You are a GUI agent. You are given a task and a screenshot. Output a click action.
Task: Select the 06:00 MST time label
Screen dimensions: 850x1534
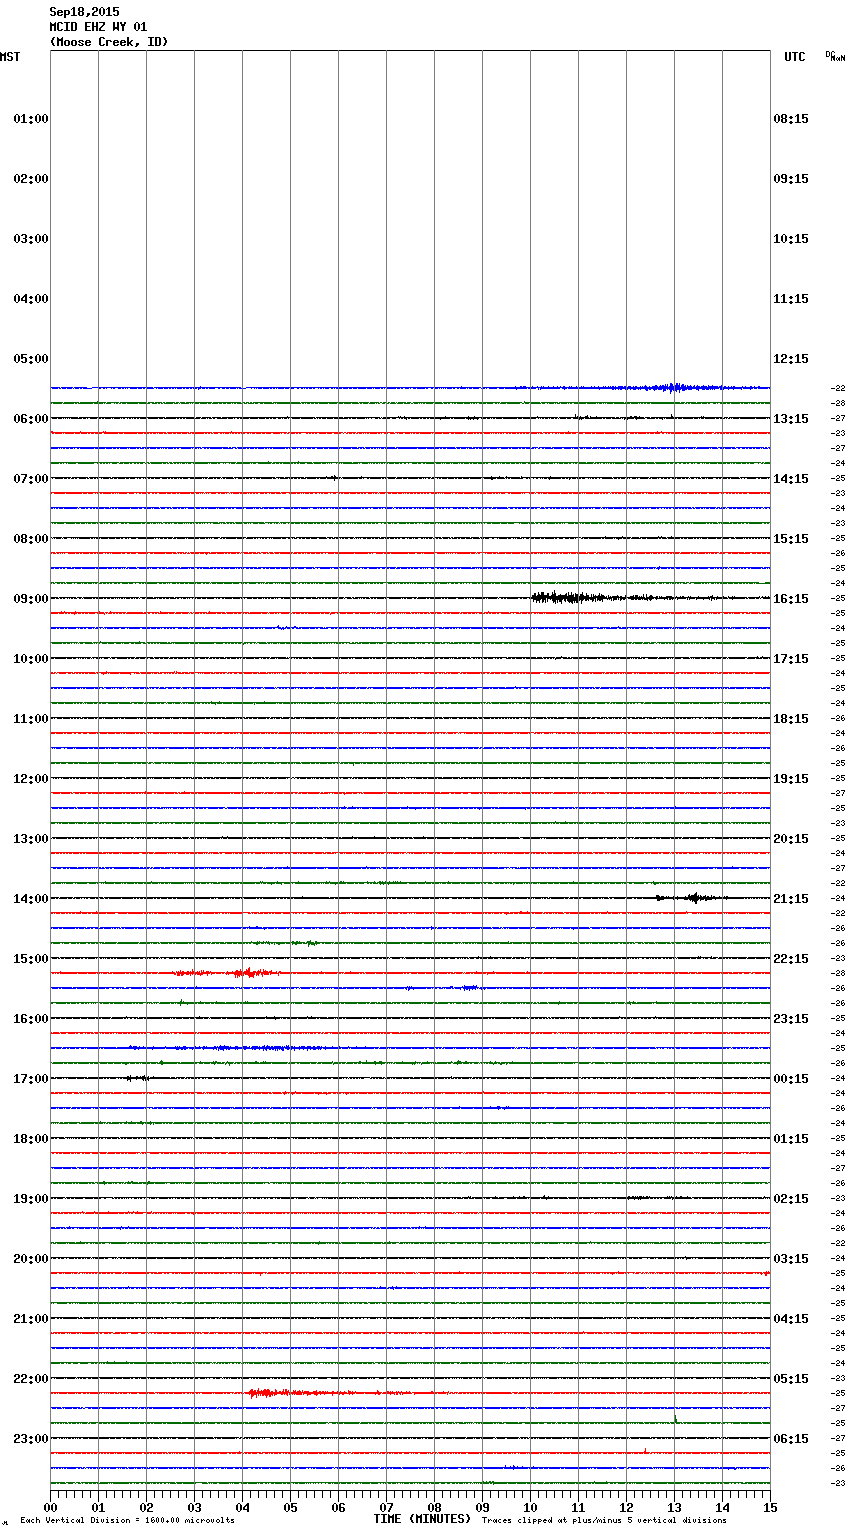(x=31, y=419)
